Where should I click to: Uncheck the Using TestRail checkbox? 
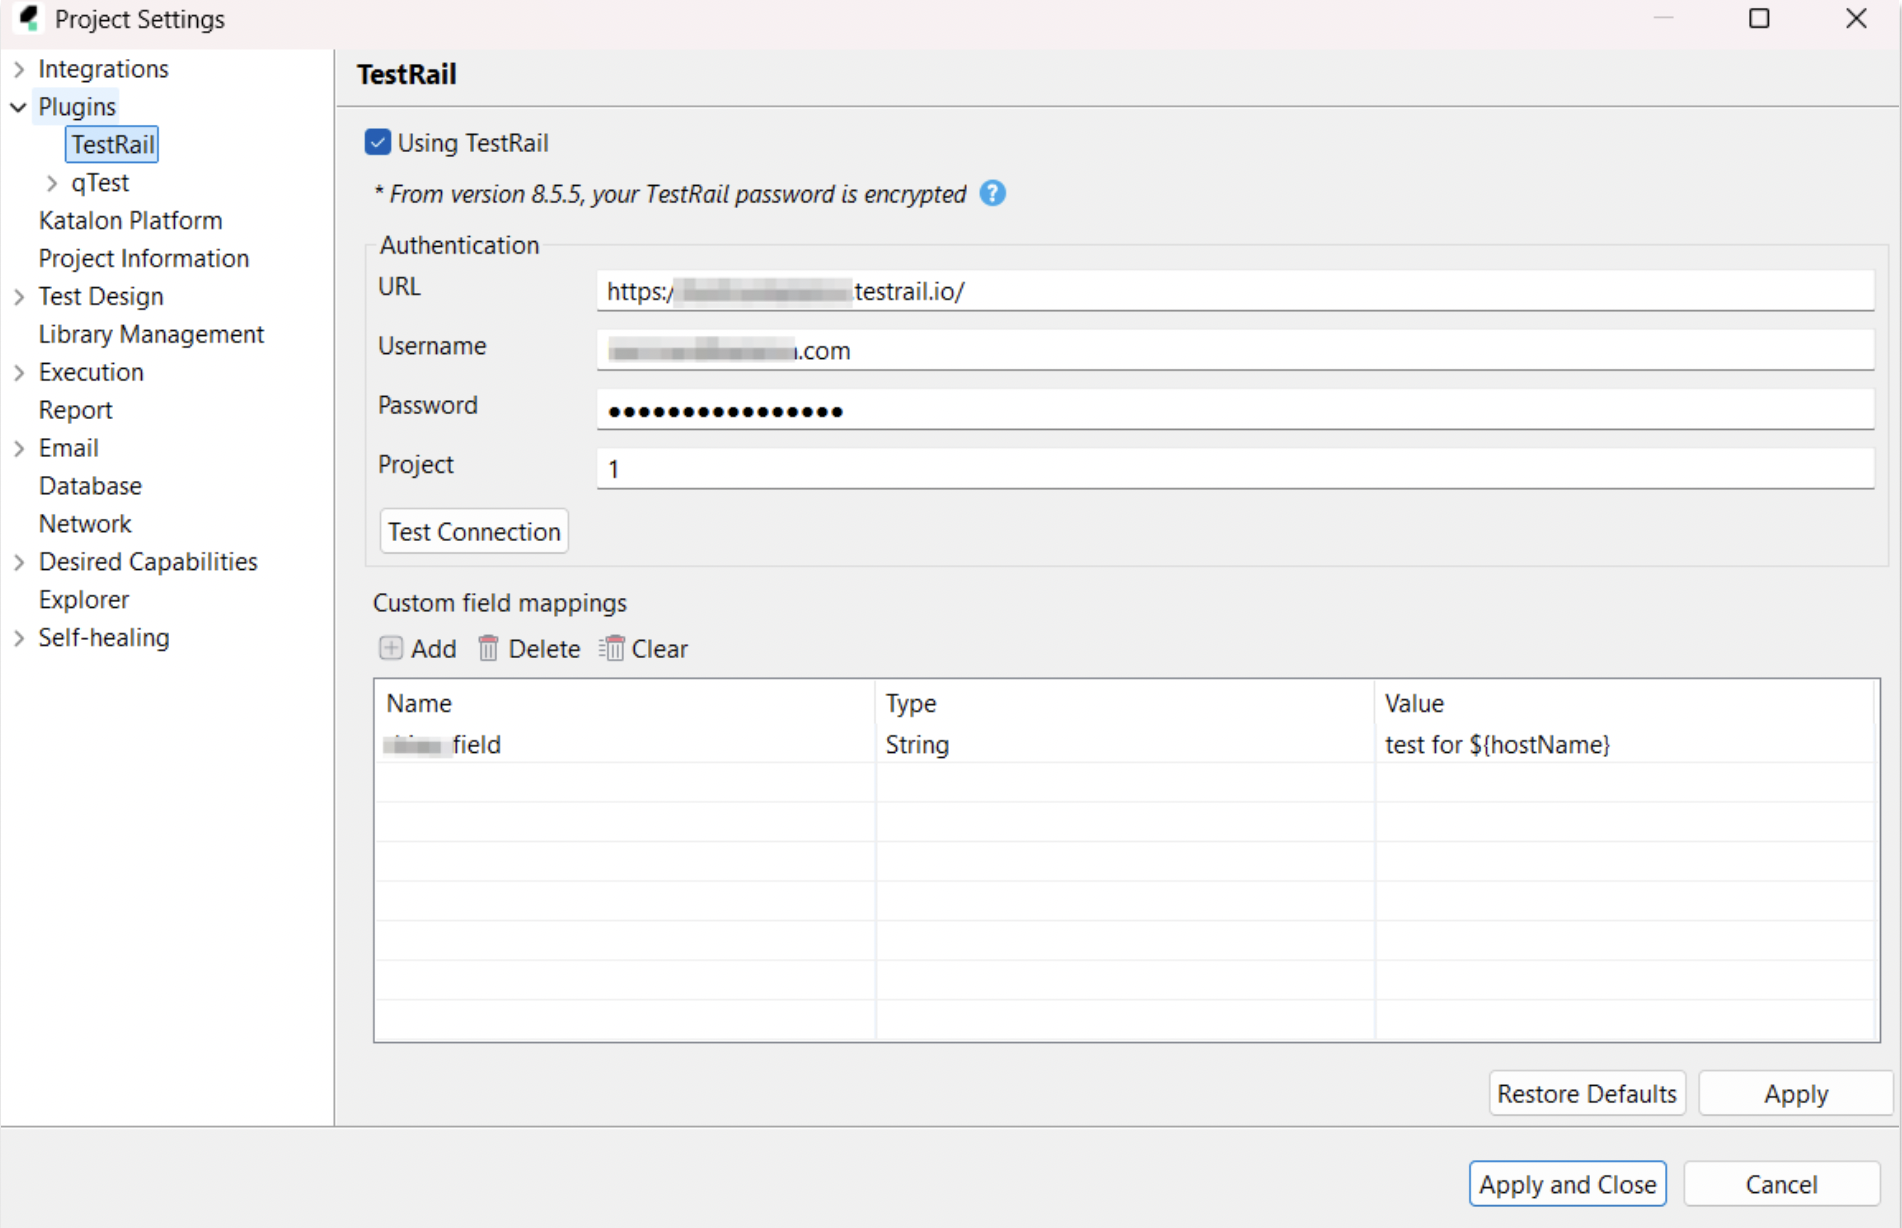point(377,142)
